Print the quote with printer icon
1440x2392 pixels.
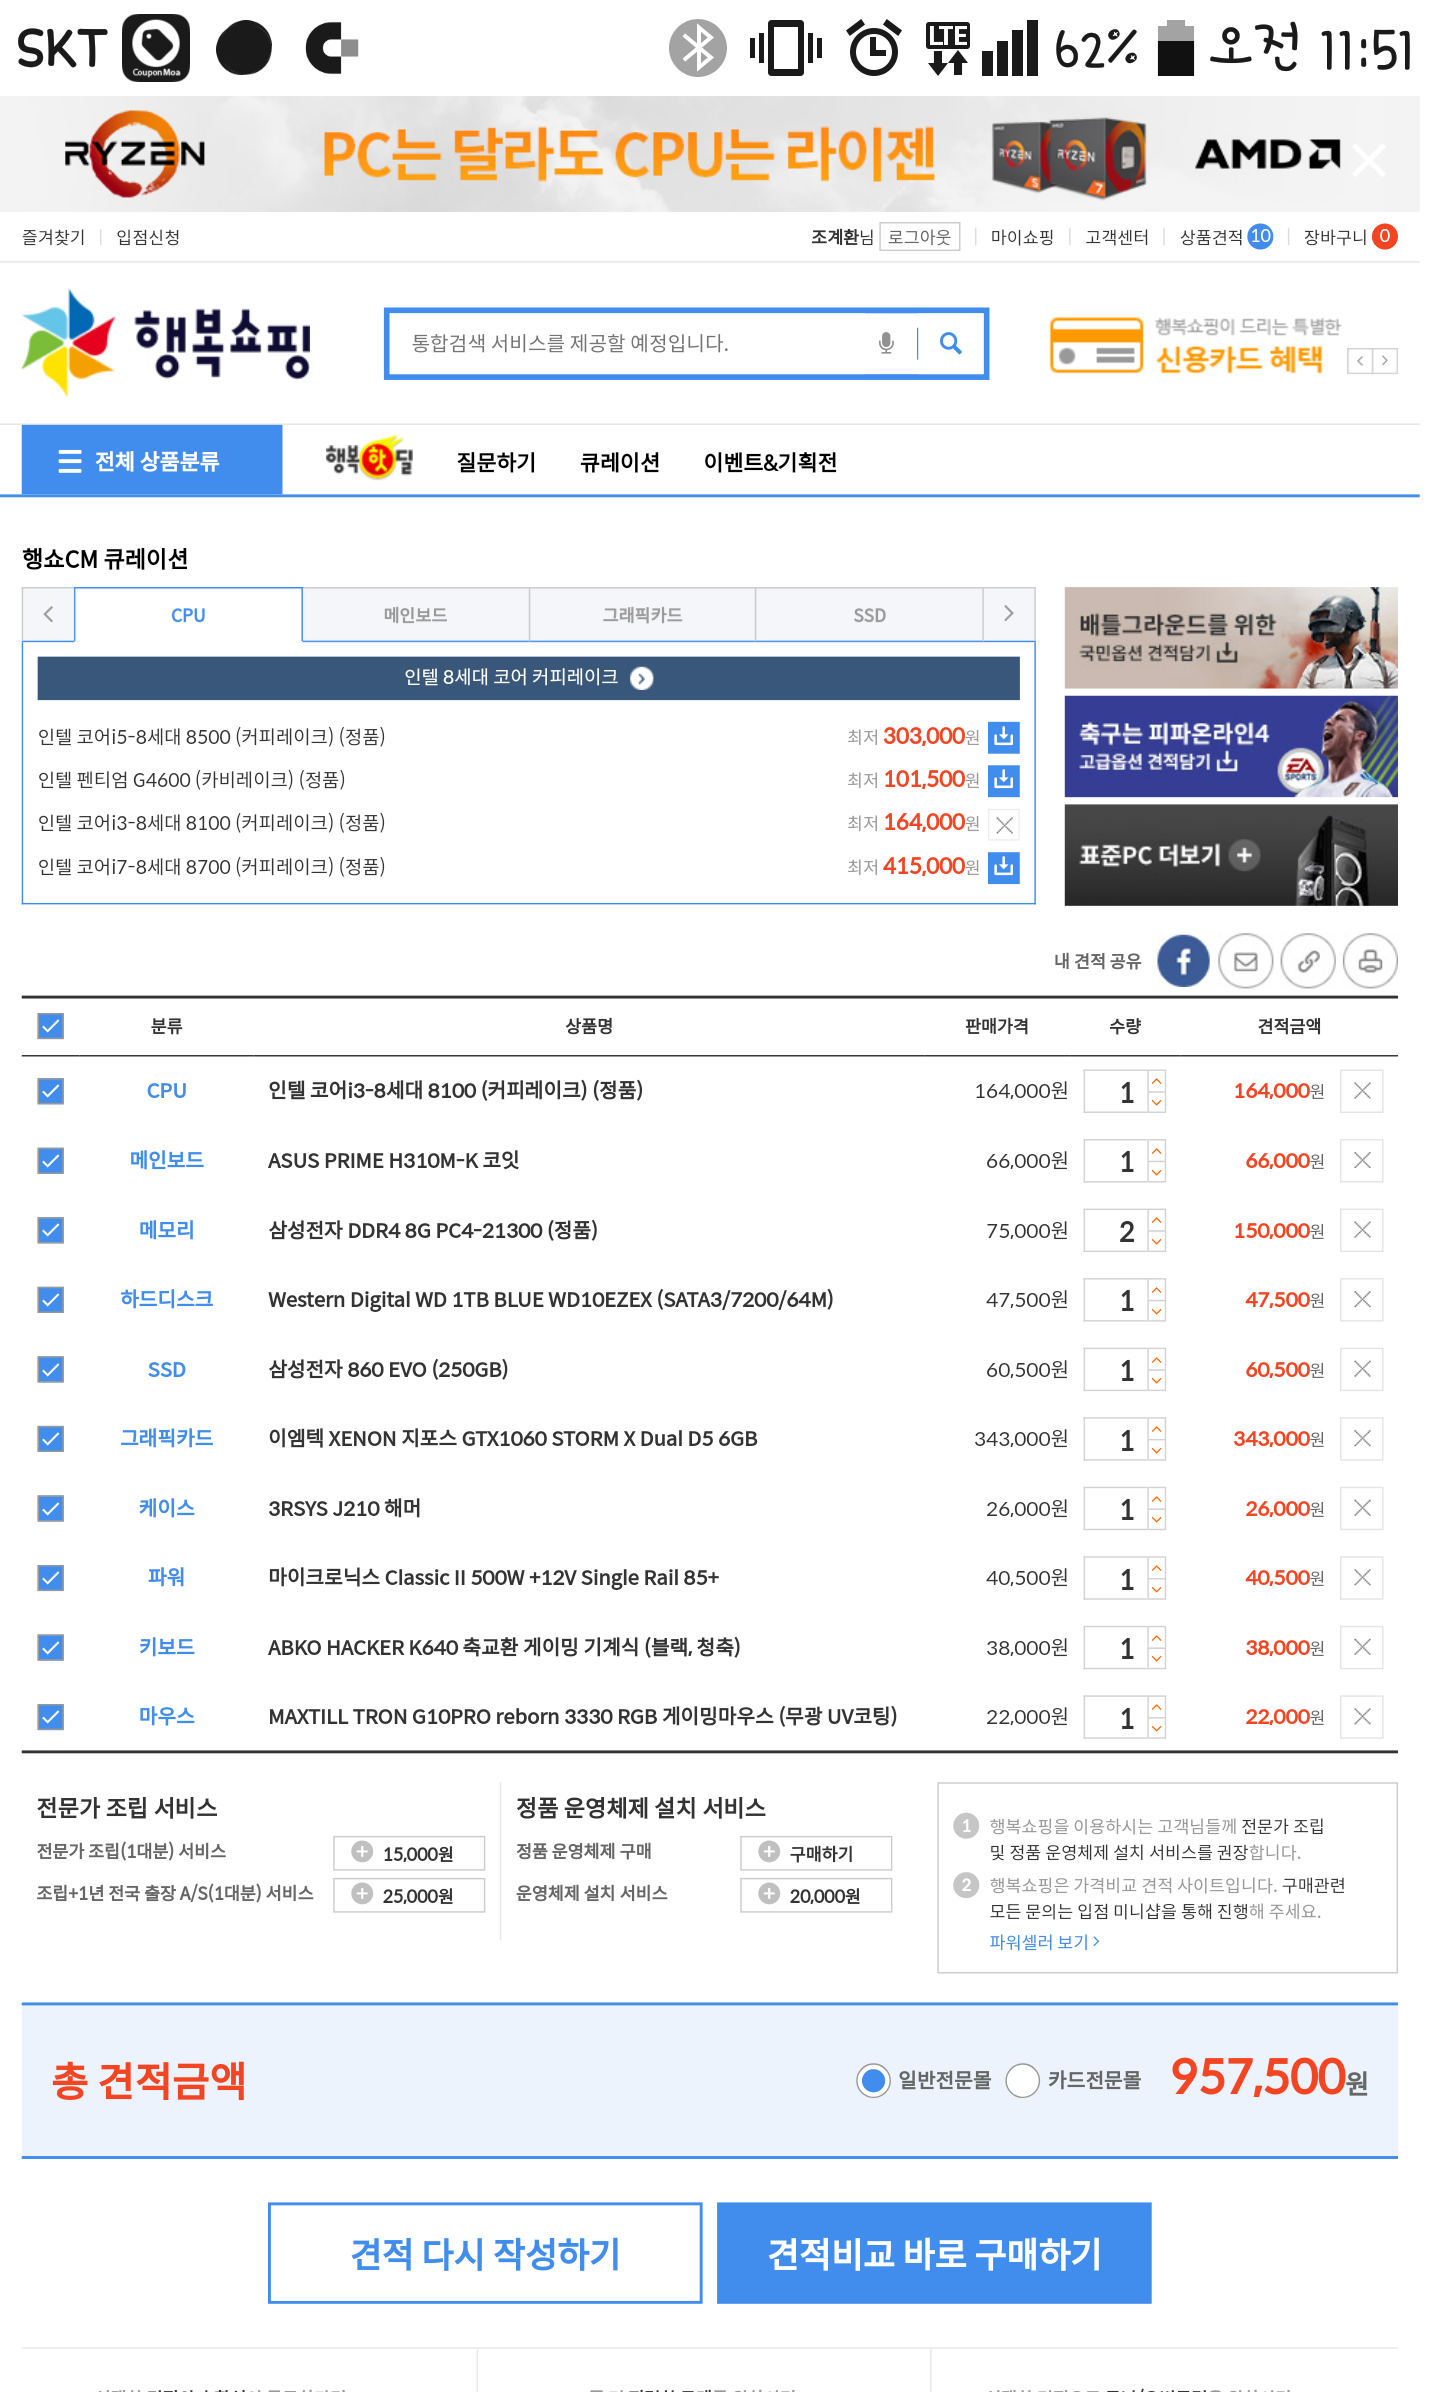[x=1370, y=961]
